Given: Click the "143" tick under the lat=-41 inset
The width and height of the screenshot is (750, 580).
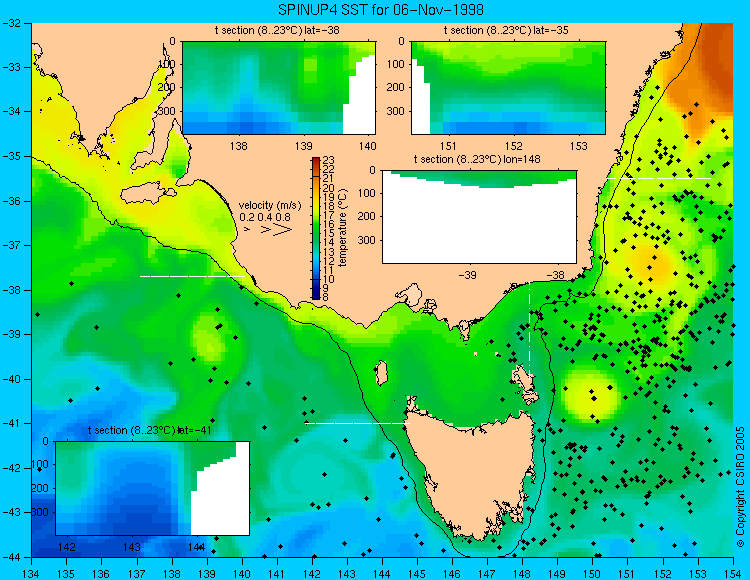Looking at the screenshot, I should [x=132, y=547].
